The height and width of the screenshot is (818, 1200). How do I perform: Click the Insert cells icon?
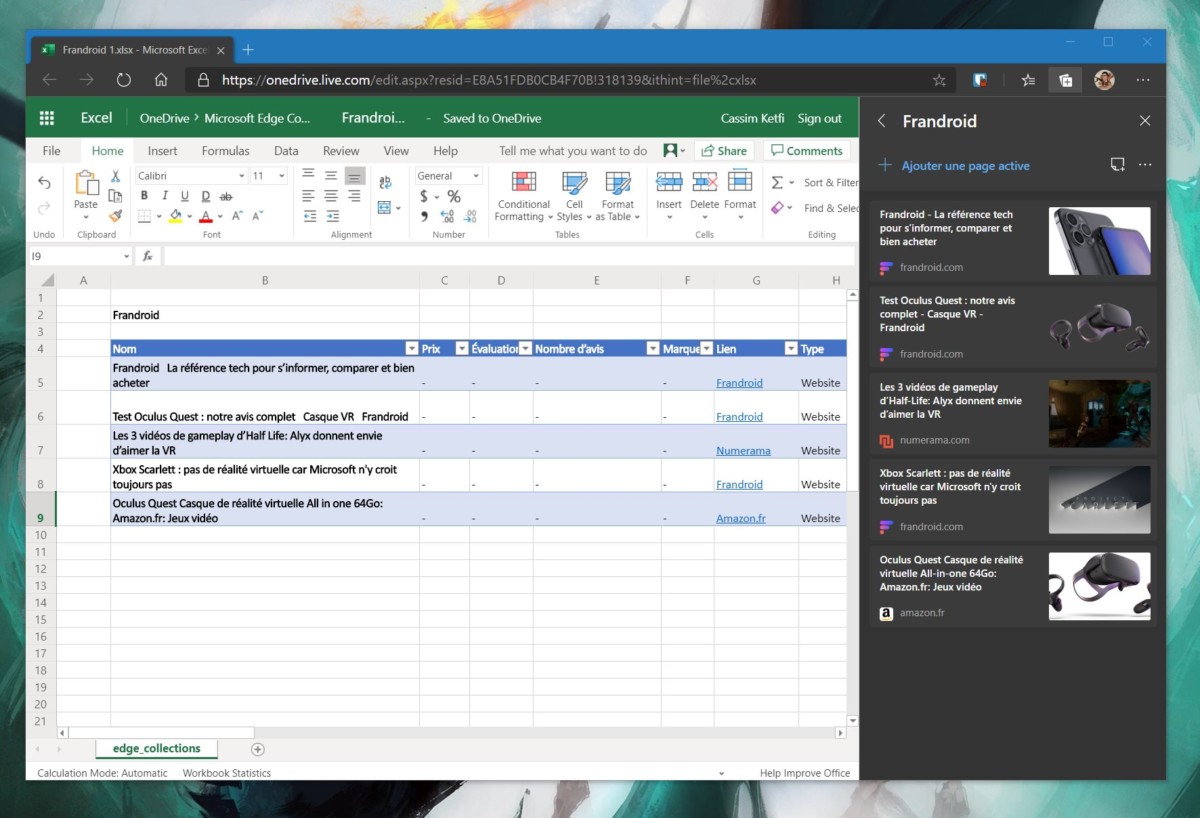669,182
